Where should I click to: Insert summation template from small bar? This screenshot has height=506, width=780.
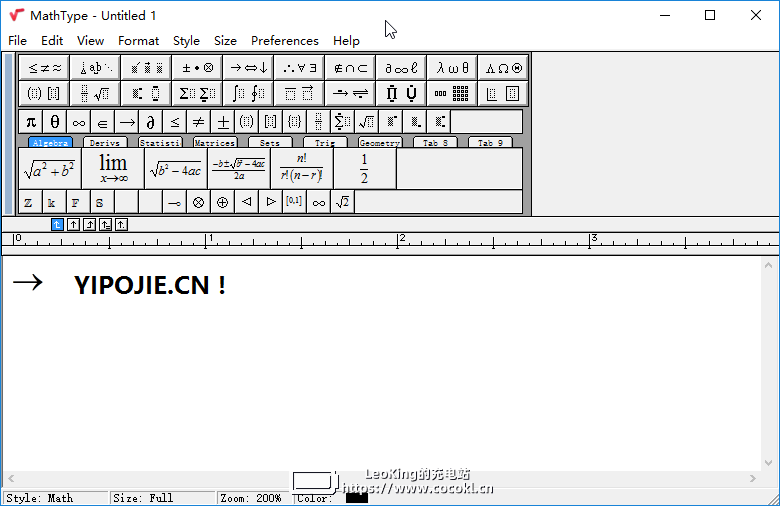342,121
